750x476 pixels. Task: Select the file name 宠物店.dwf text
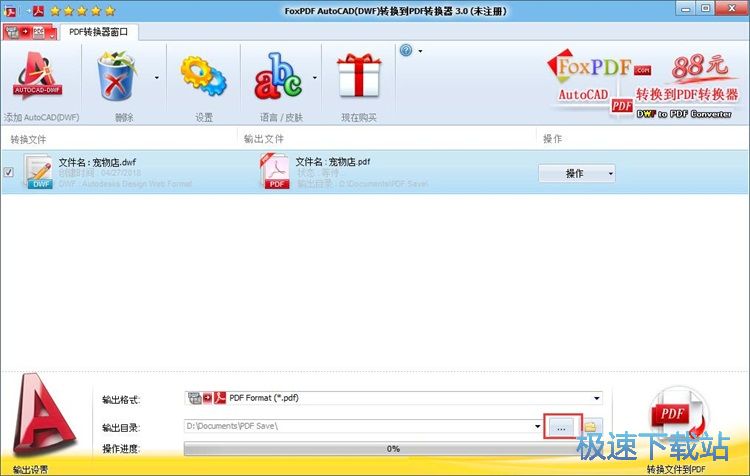[97, 162]
